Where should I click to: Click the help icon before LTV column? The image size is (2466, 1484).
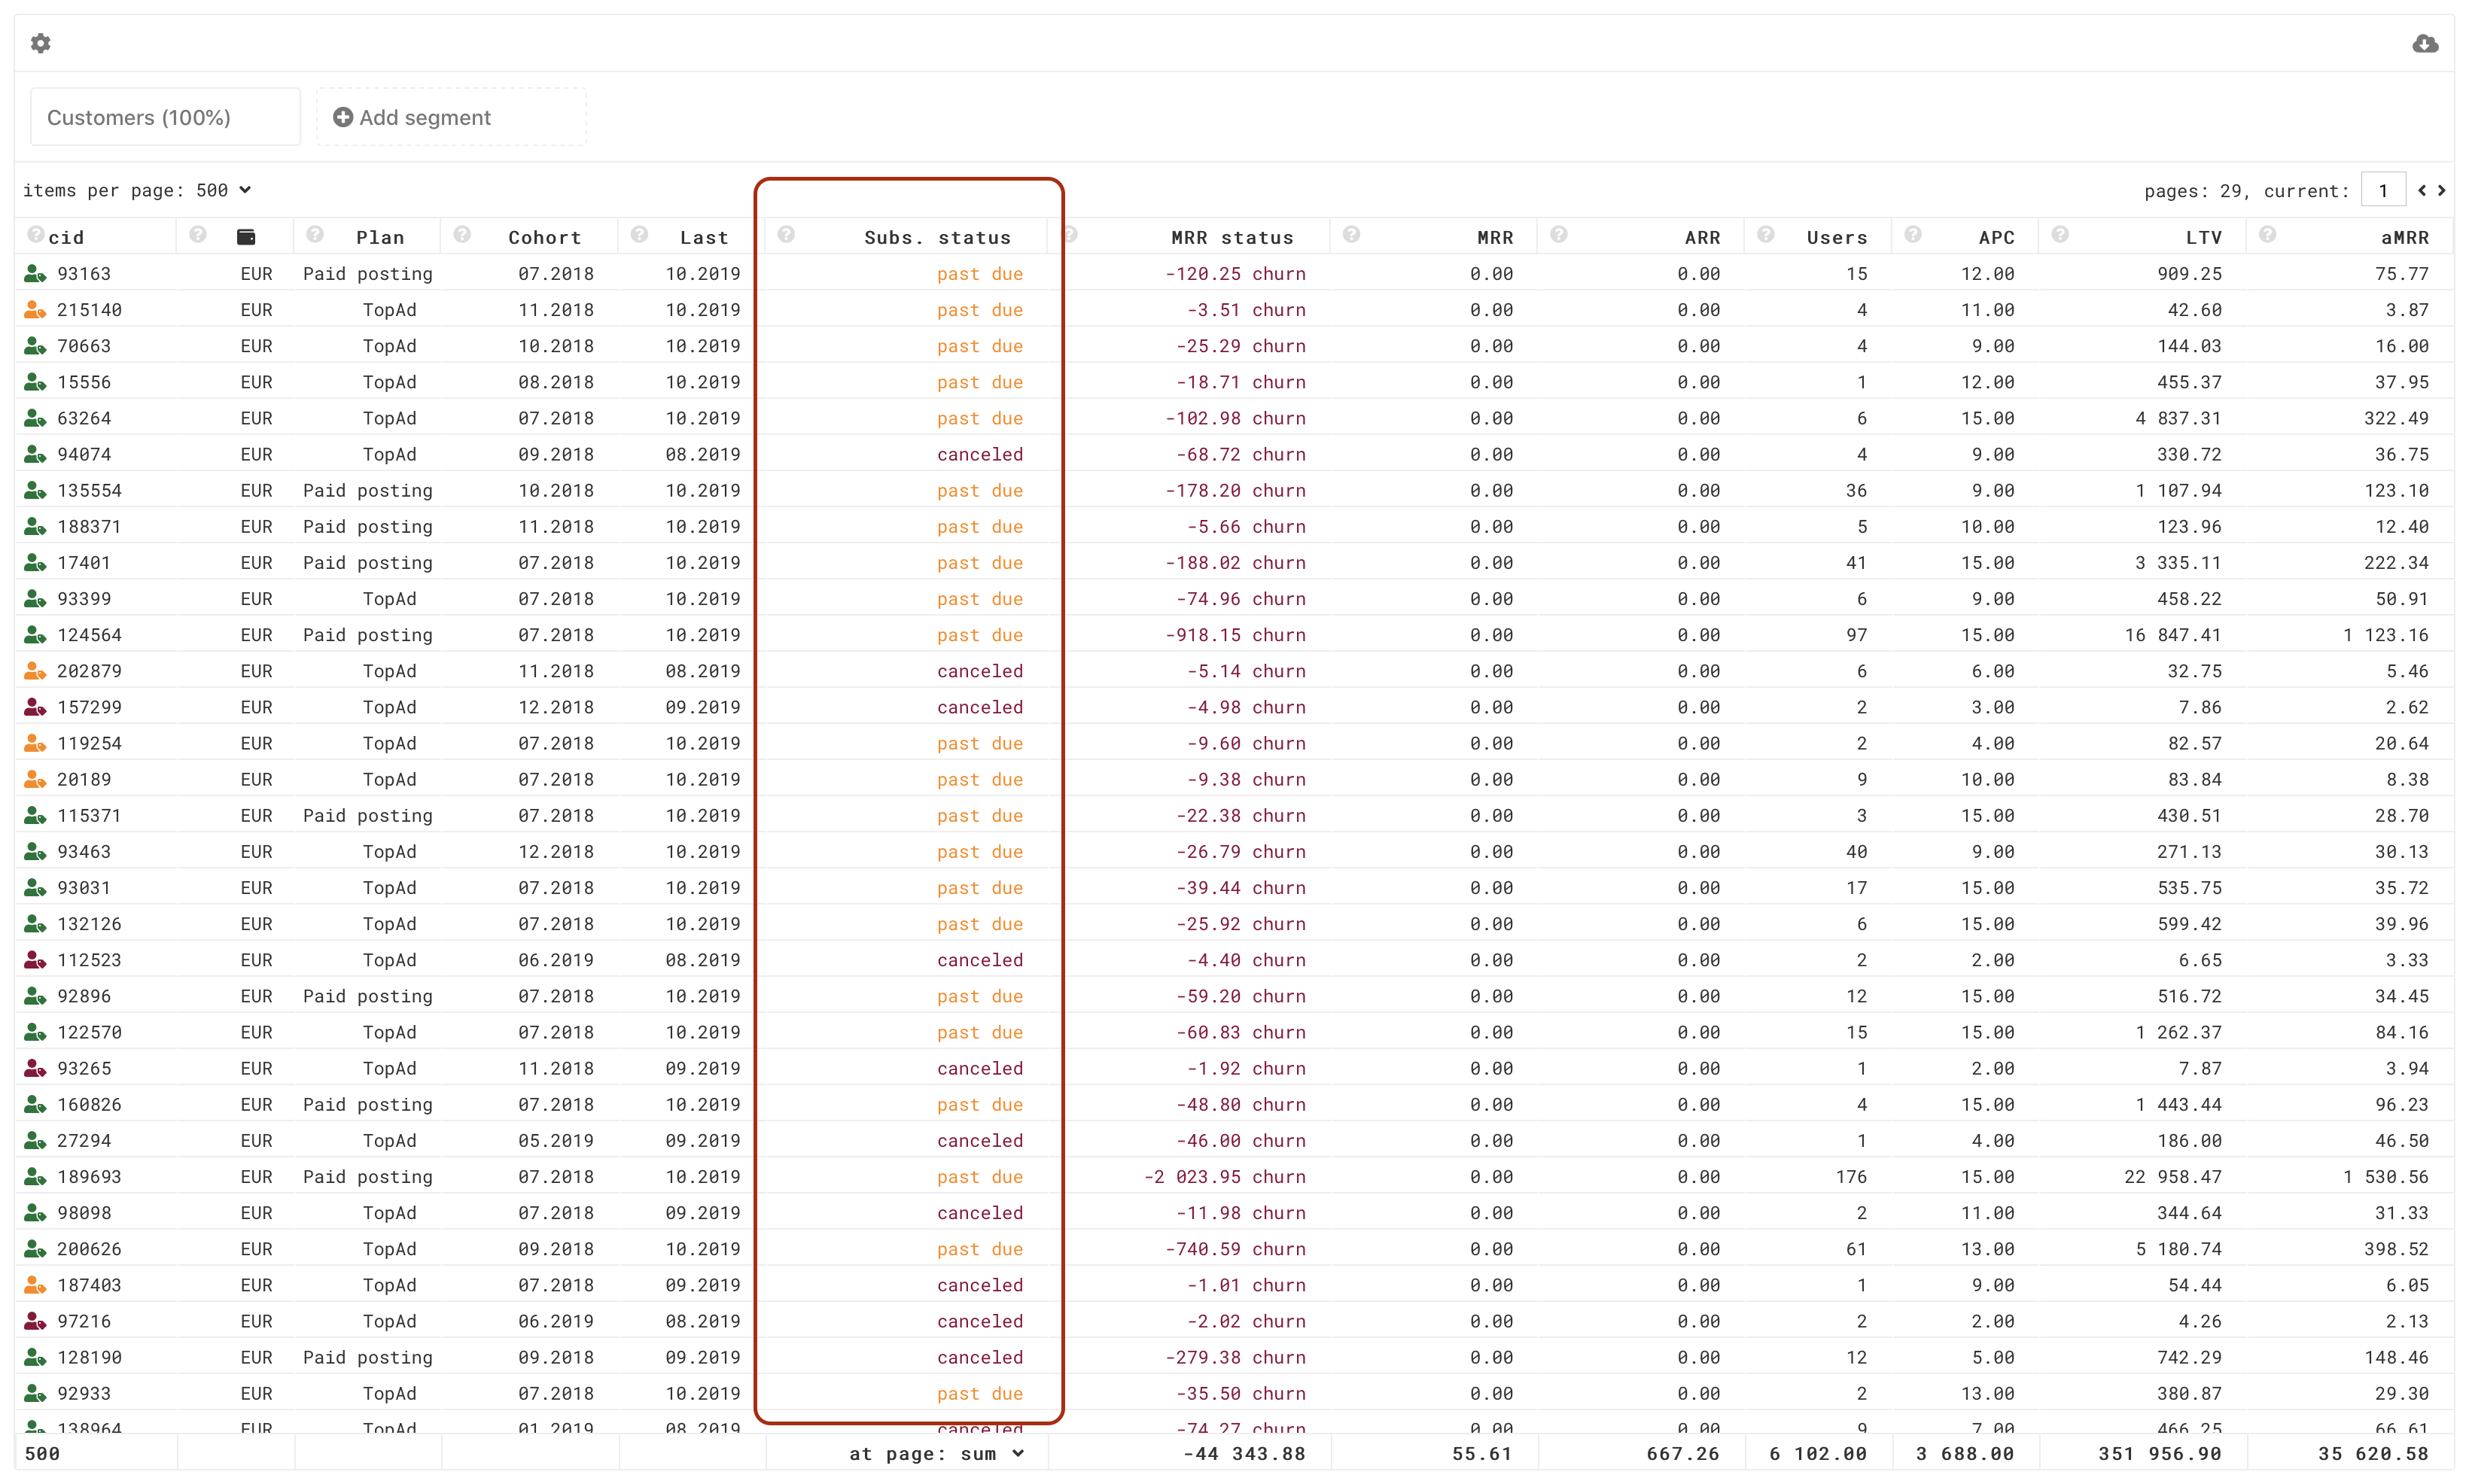2059,235
